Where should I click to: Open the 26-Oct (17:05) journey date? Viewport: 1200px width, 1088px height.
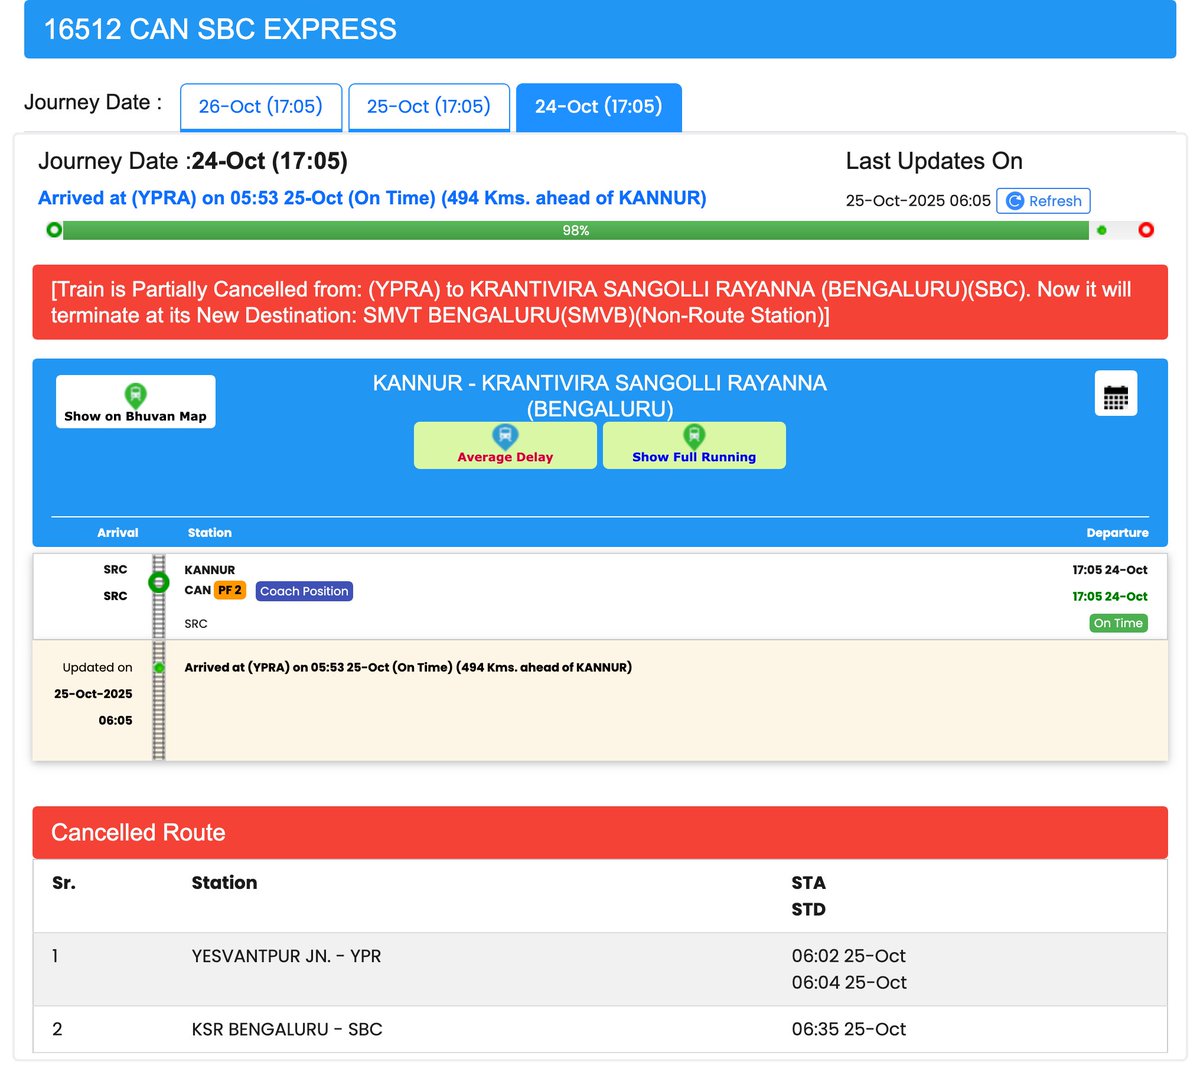260,107
